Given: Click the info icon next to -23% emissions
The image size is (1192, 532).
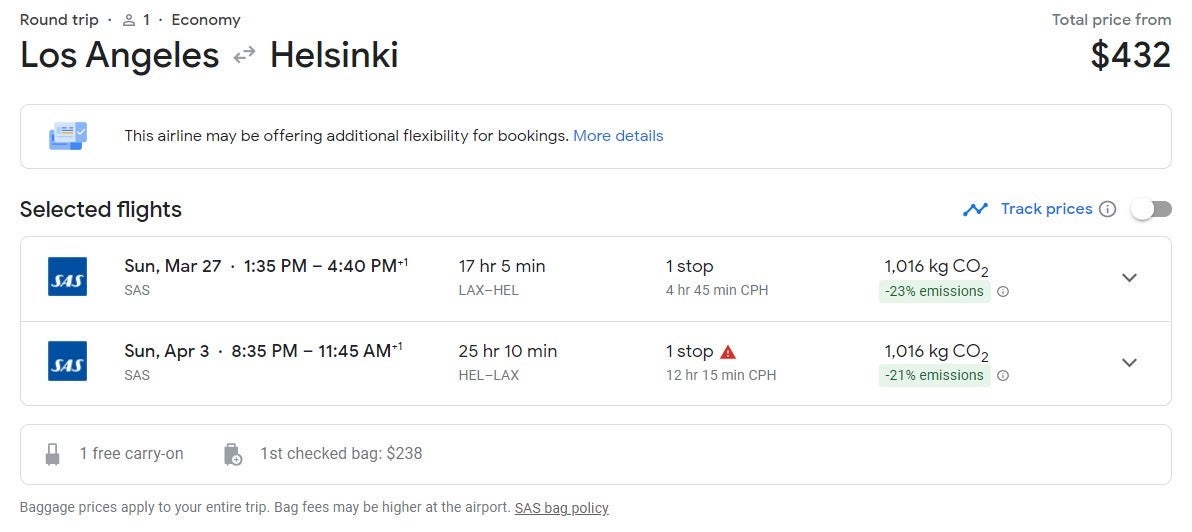Looking at the screenshot, I should coord(1003,292).
